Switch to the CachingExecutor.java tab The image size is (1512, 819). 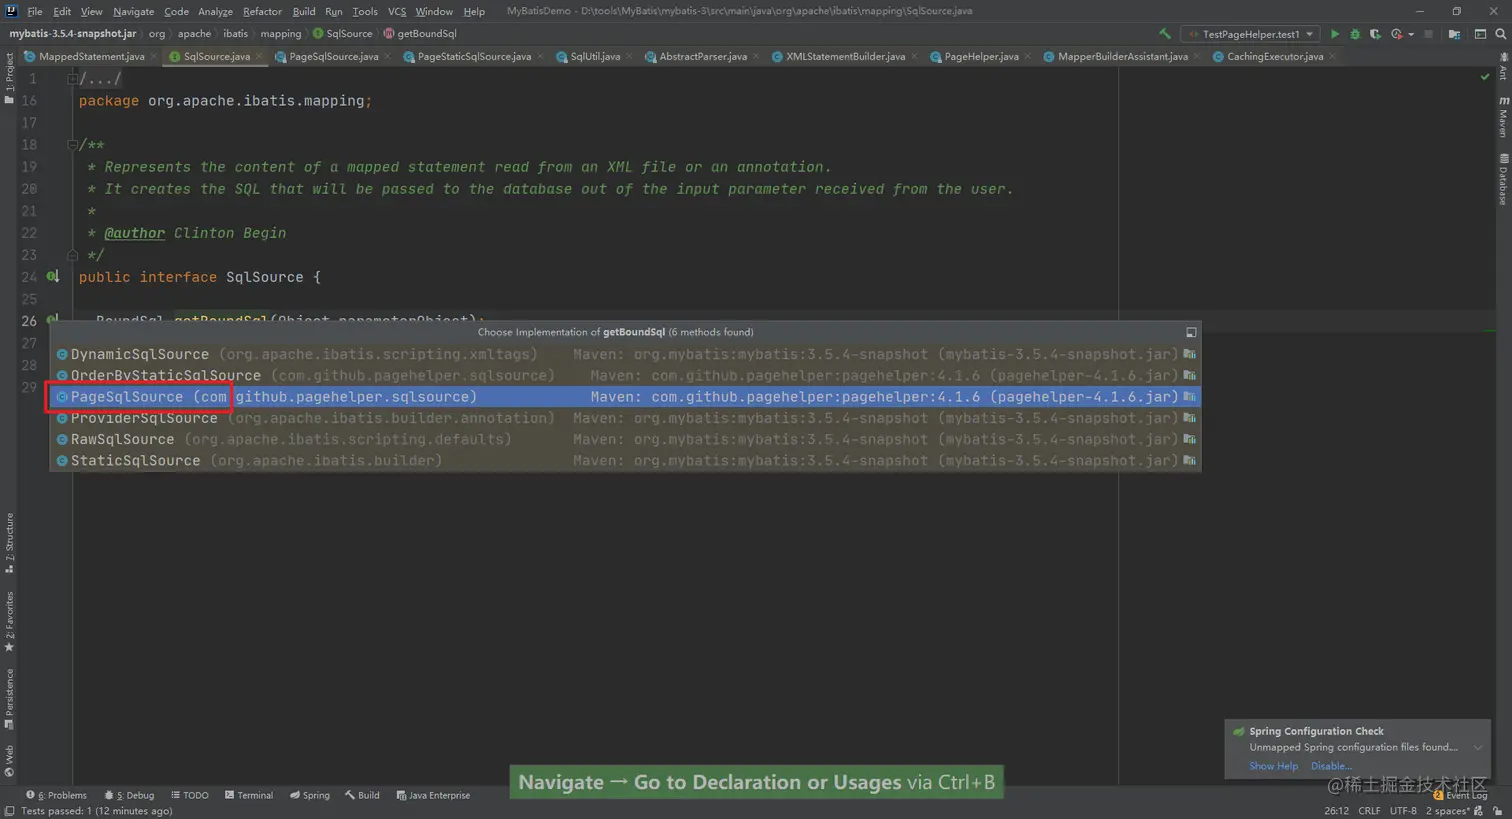pyautogui.click(x=1275, y=56)
